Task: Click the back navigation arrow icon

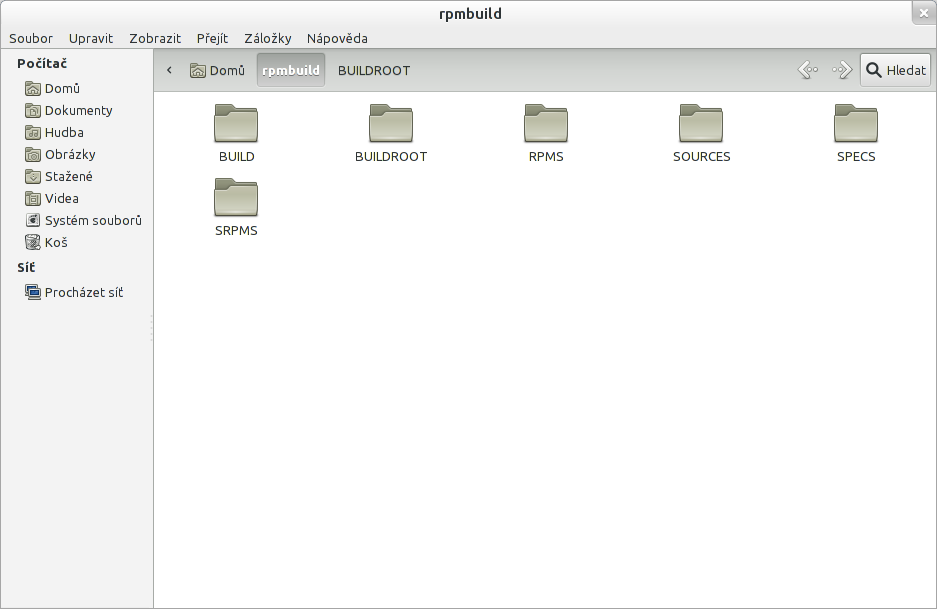Action: (x=808, y=70)
